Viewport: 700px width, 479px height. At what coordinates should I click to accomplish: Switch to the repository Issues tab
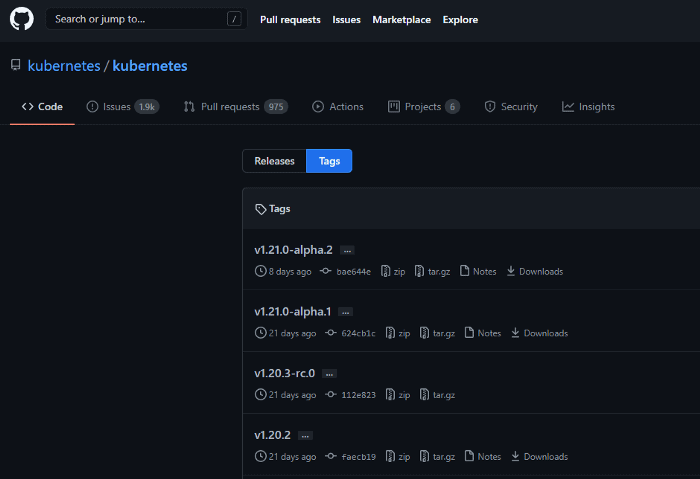click(122, 107)
